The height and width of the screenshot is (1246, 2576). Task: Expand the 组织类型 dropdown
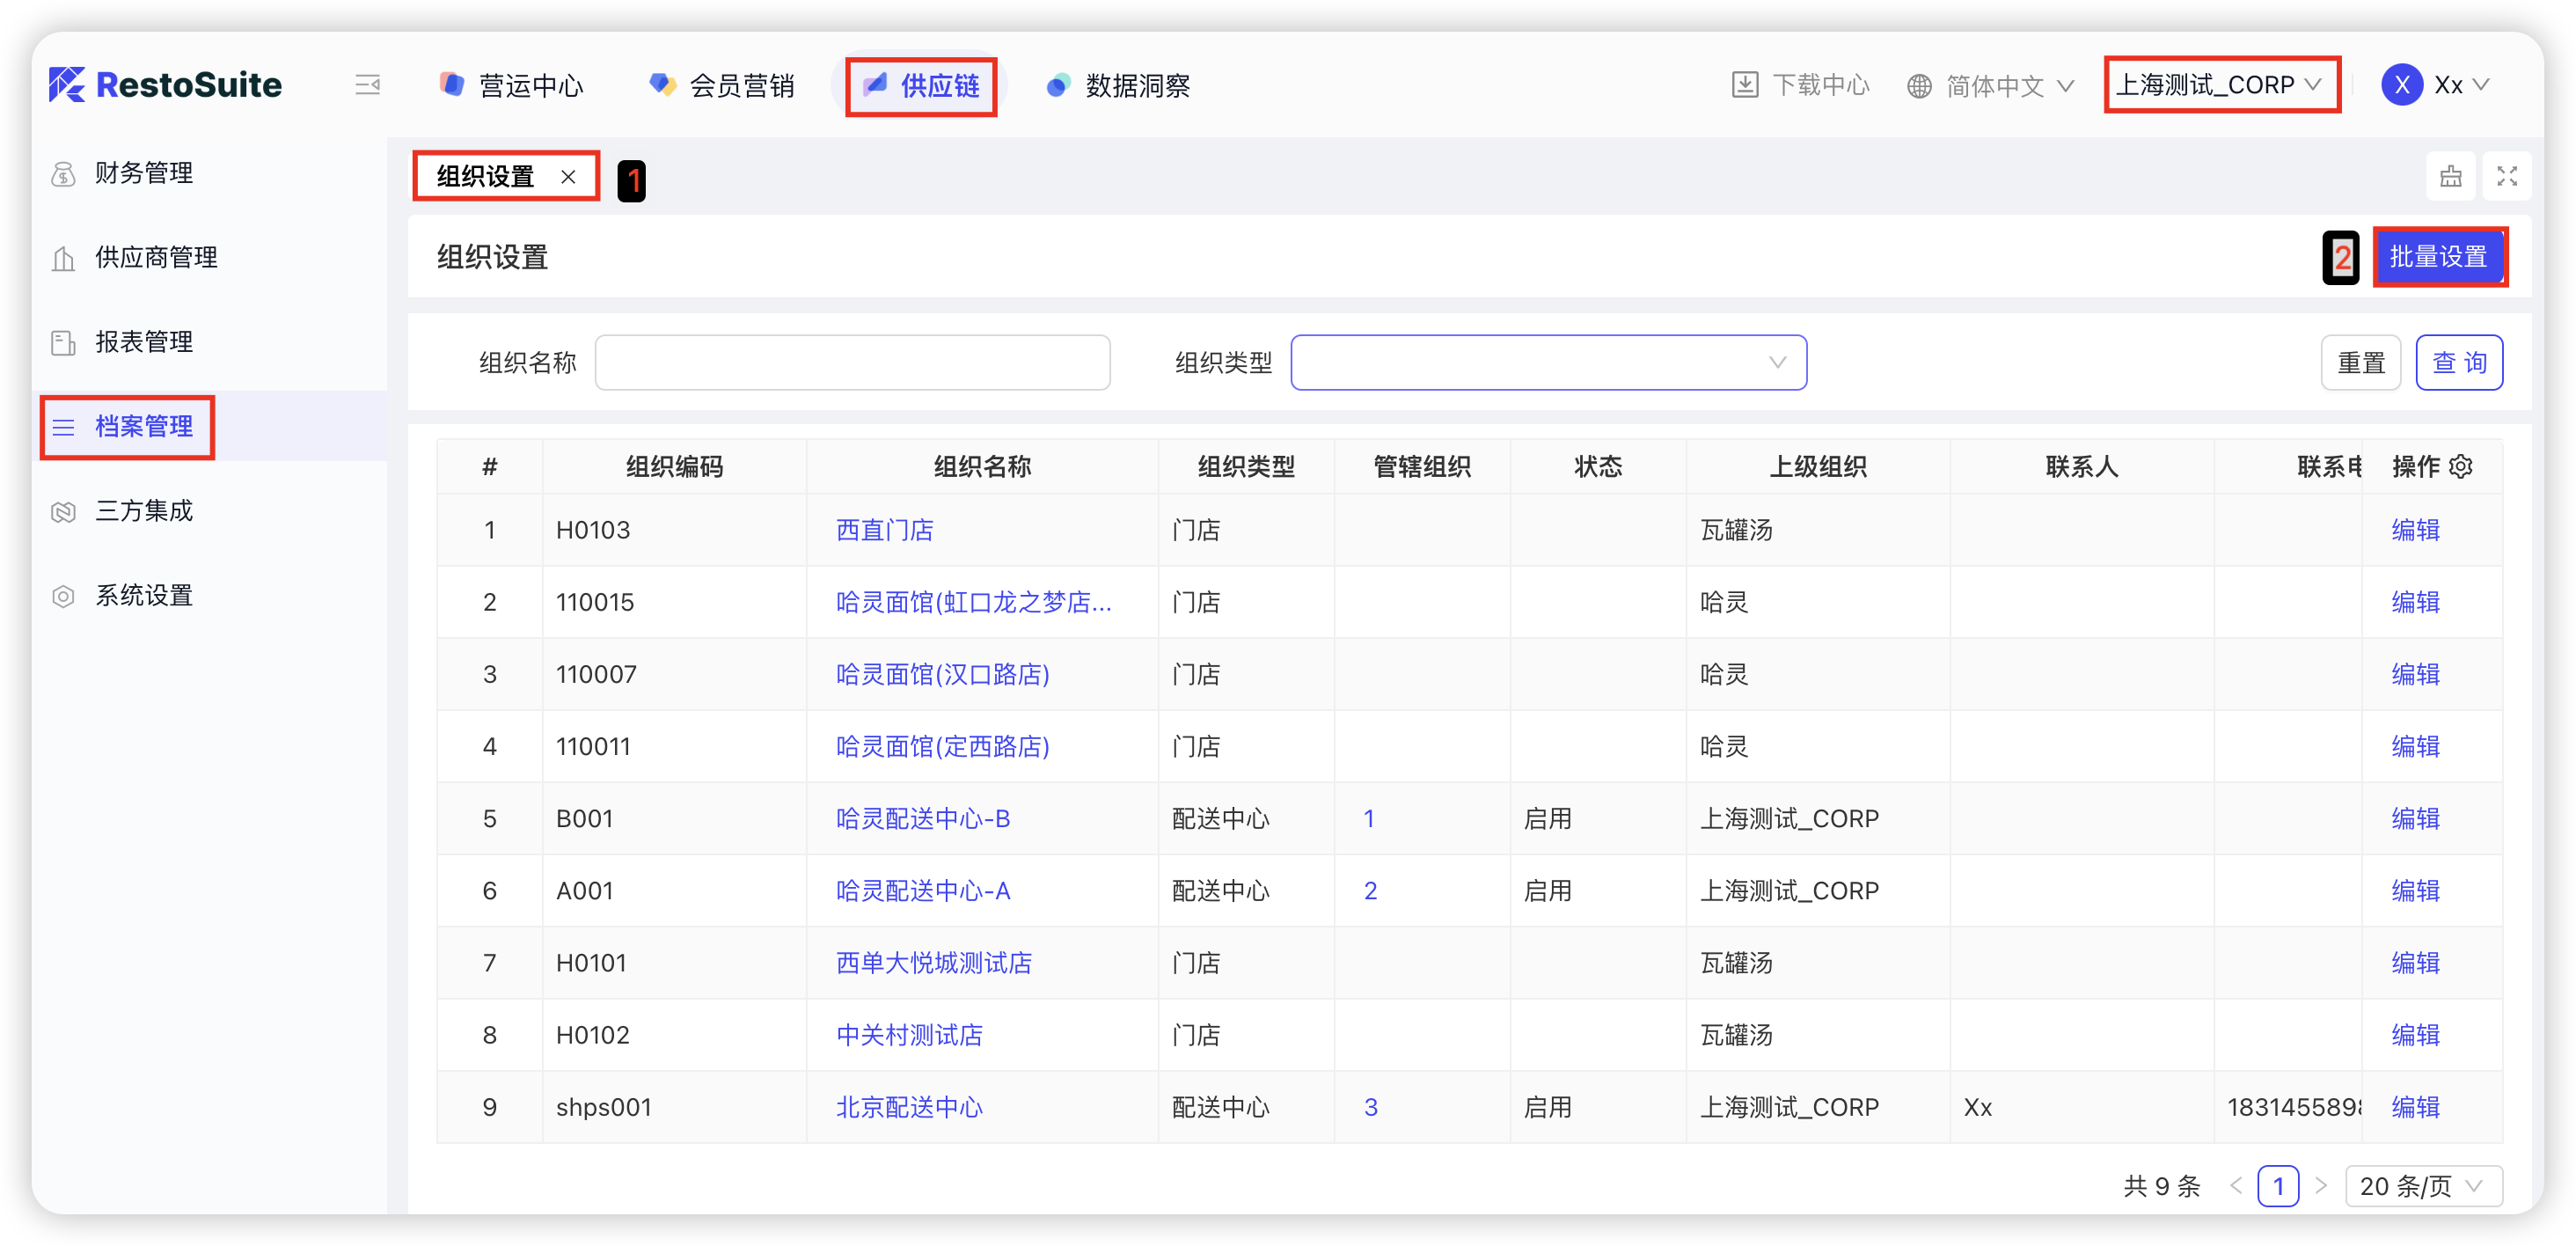1547,362
